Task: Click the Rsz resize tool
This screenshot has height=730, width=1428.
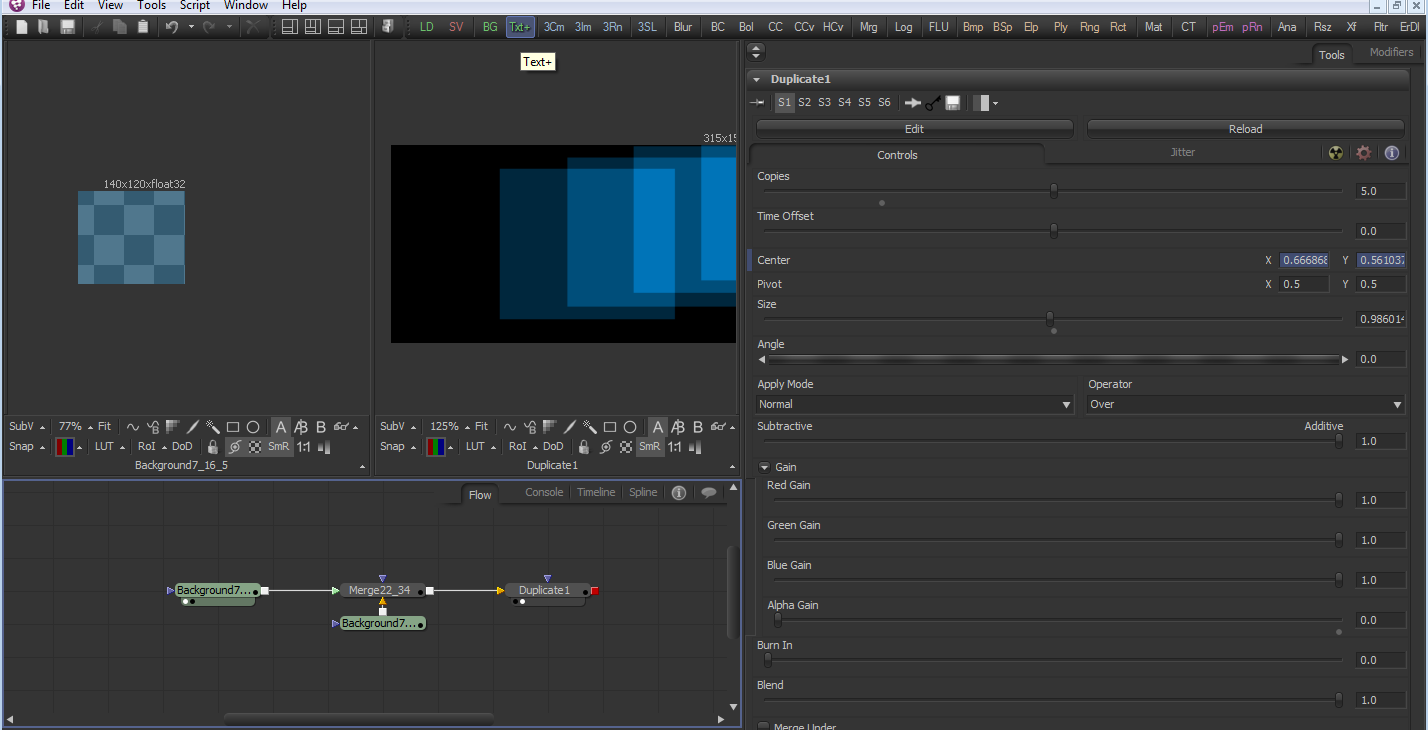Action: (1323, 27)
